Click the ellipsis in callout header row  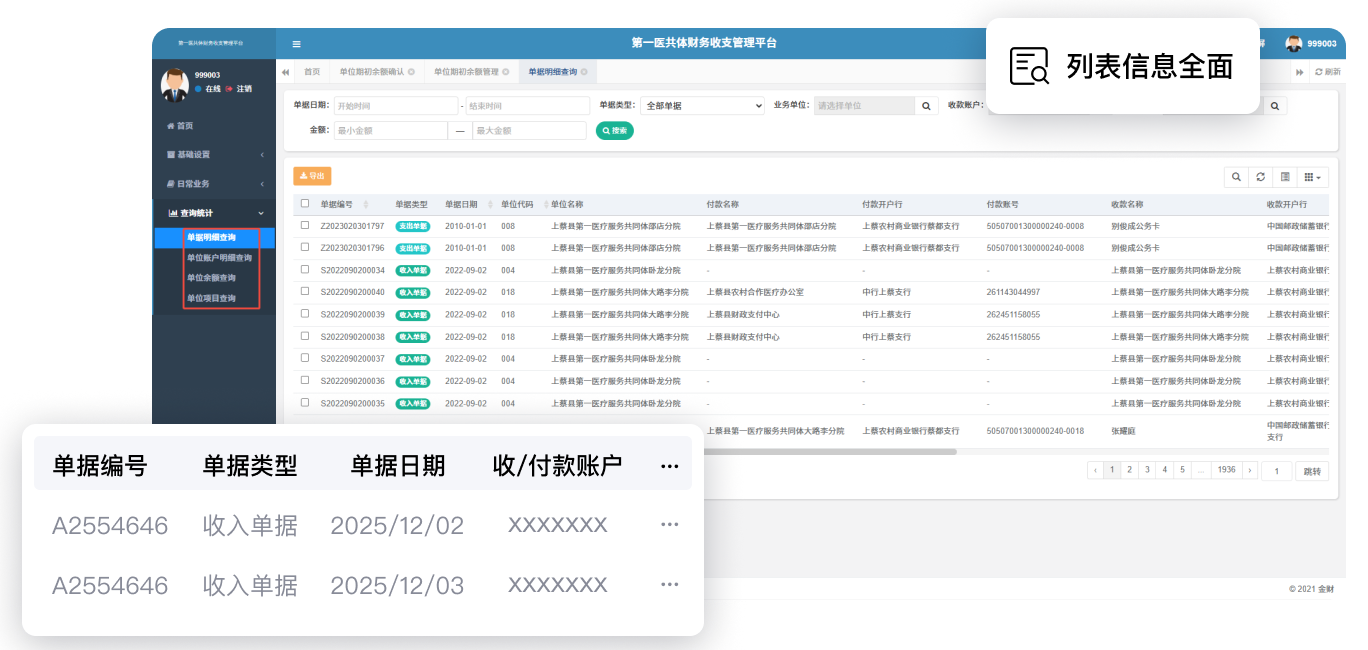(x=670, y=466)
